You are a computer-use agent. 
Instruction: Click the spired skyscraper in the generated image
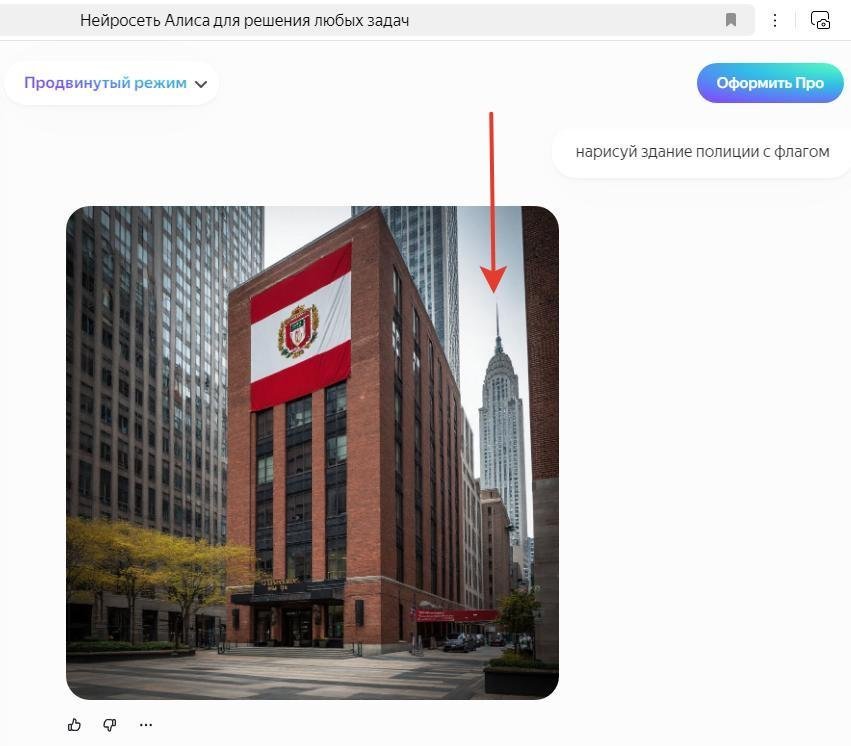pos(501,423)
